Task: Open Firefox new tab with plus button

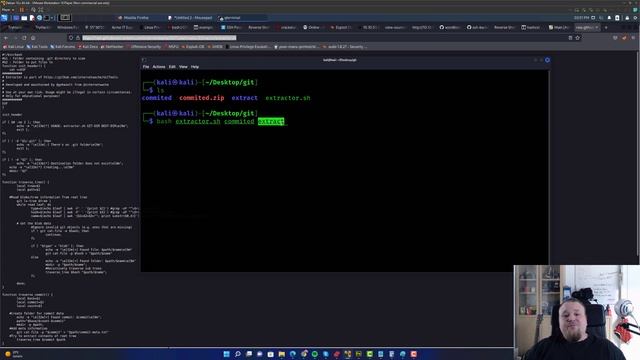Action: coord(606,27)
